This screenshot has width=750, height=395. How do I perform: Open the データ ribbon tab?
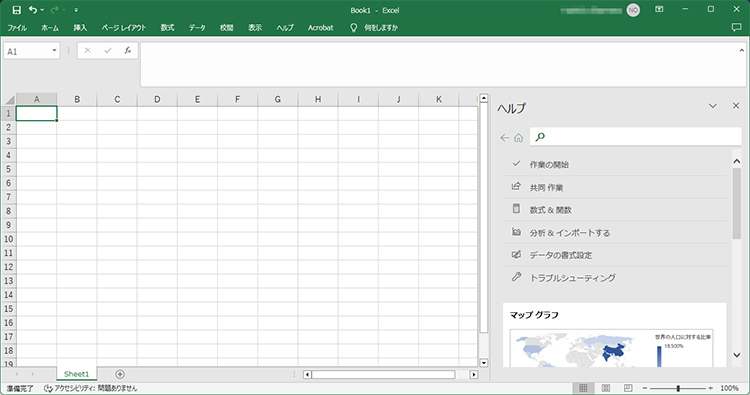(x=197, y=28)
